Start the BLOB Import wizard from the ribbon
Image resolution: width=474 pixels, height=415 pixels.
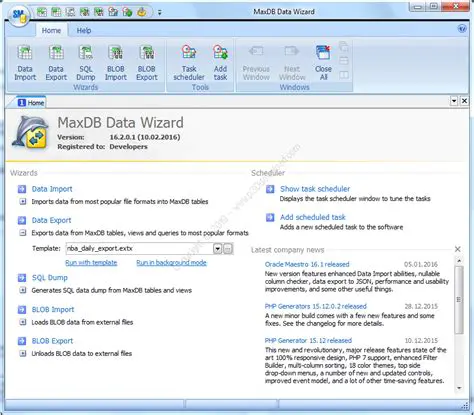[x=116, y=63]
